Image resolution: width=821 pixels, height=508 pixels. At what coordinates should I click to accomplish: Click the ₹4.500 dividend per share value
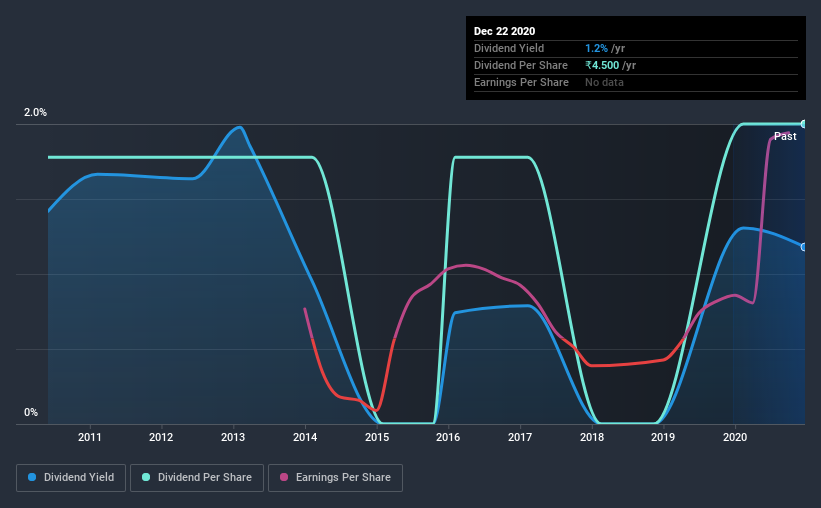tap(602, 65)
